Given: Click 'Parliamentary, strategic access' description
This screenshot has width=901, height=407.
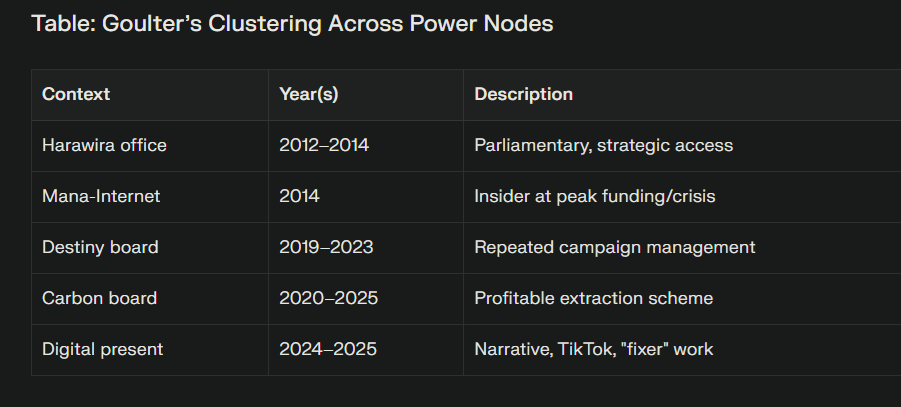Looking at the screenshot, I should [603, 145].
